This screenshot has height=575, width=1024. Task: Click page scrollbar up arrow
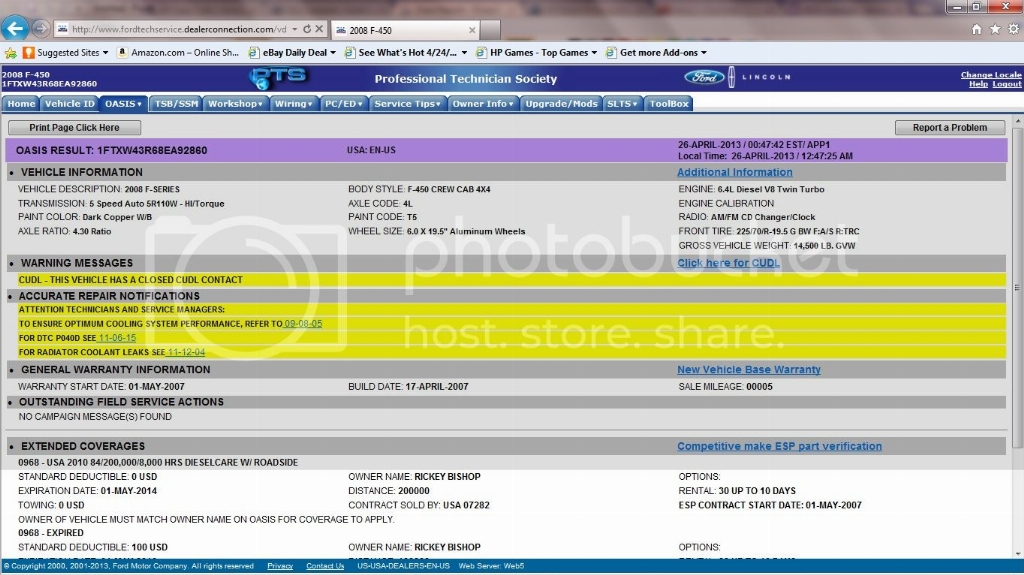pos(1017,122)
